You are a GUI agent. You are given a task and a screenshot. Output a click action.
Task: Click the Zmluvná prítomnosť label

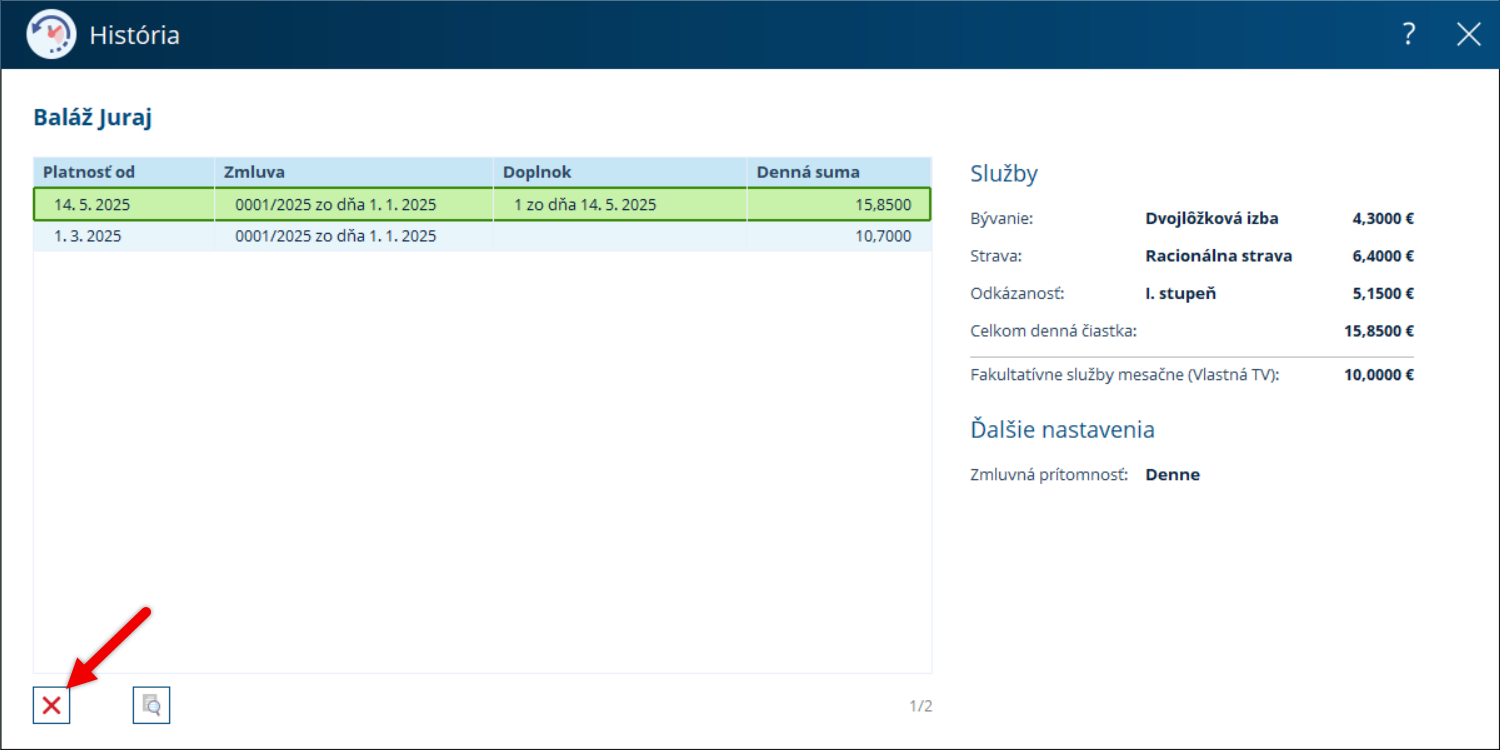[1049, 474]
